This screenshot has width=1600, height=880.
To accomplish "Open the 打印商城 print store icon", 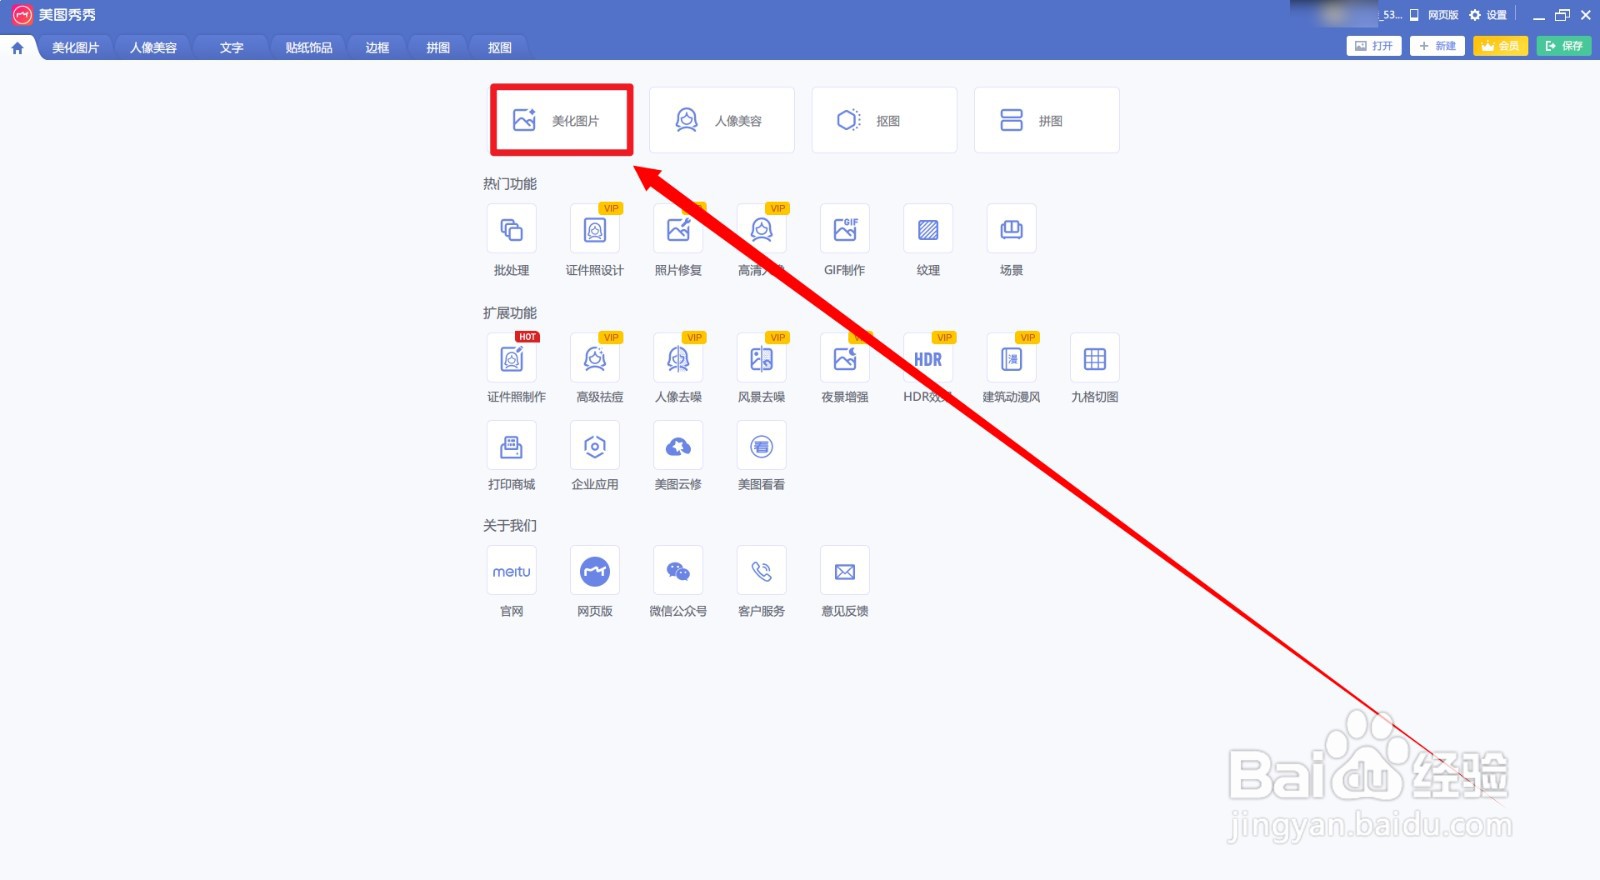I will (x=511, y=446).
